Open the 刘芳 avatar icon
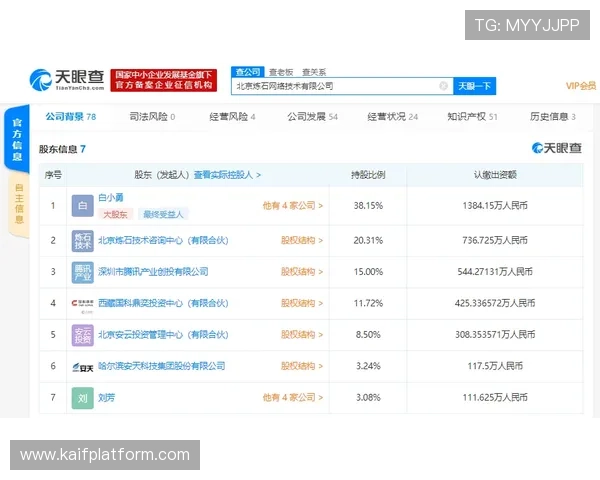The width and height of the screenshot is (600, 480). click(x=83, y=398)
